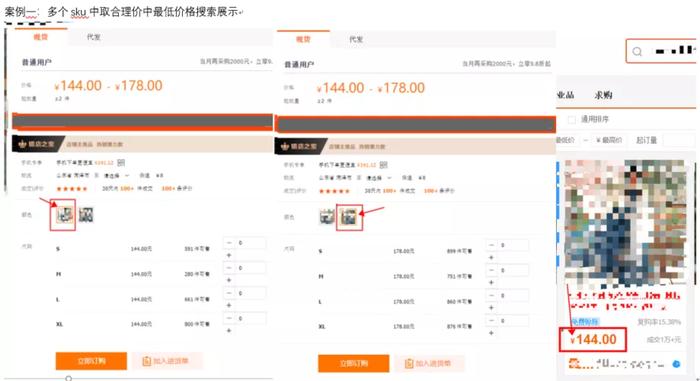700x381 pixels.
Task: Open the QR code icon in middle panel
Action: 383,165
